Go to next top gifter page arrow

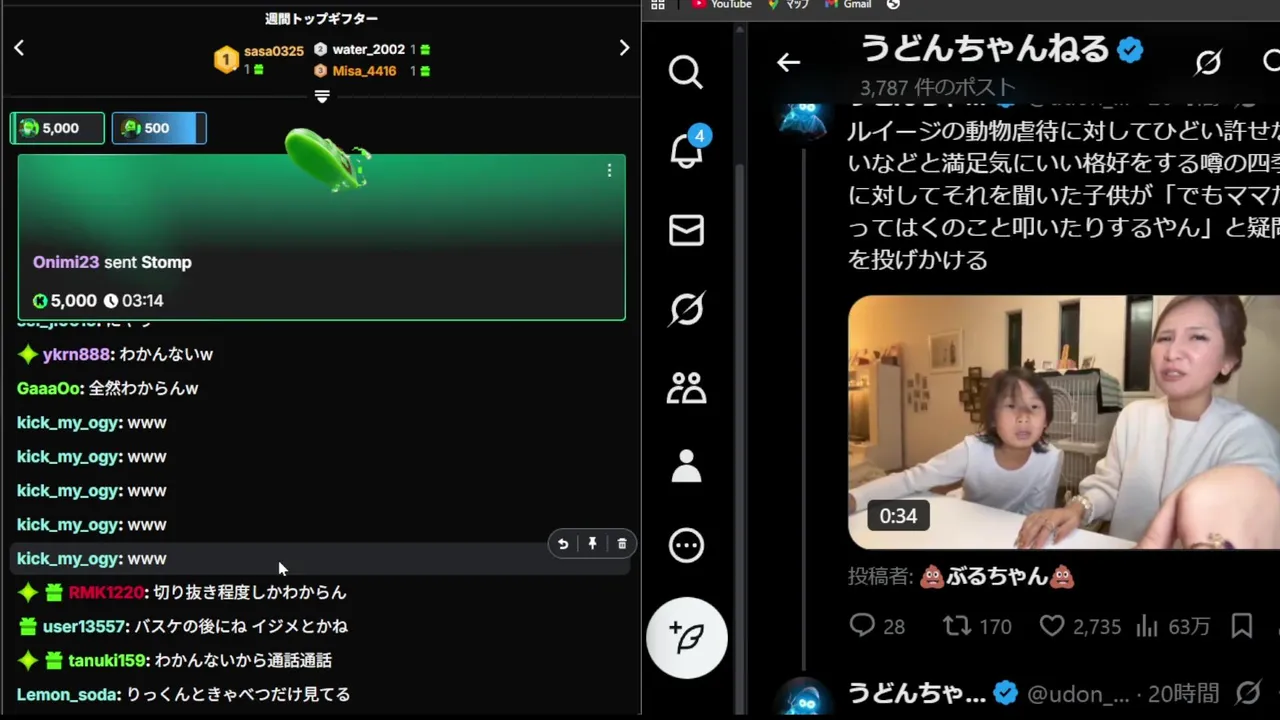point(624,47)
